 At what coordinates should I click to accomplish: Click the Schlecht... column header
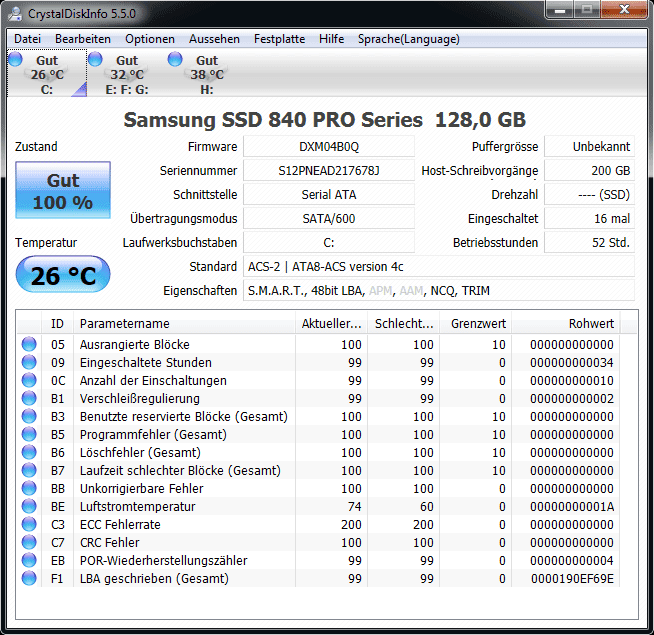click(403, 323)
